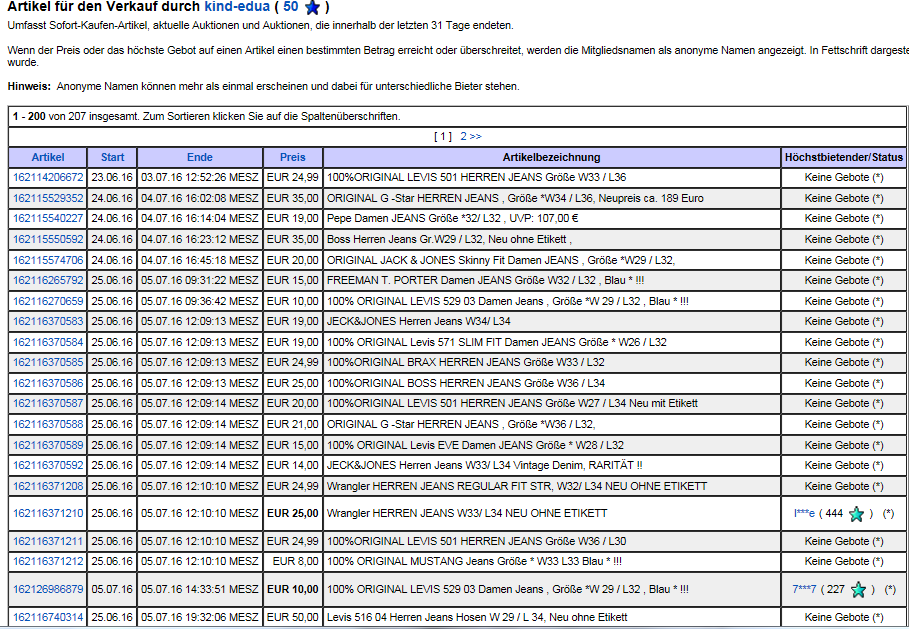The width and height of the screenshot is (909, 629).
Task: Open item 162114206672
Action: tap(48, 177)
